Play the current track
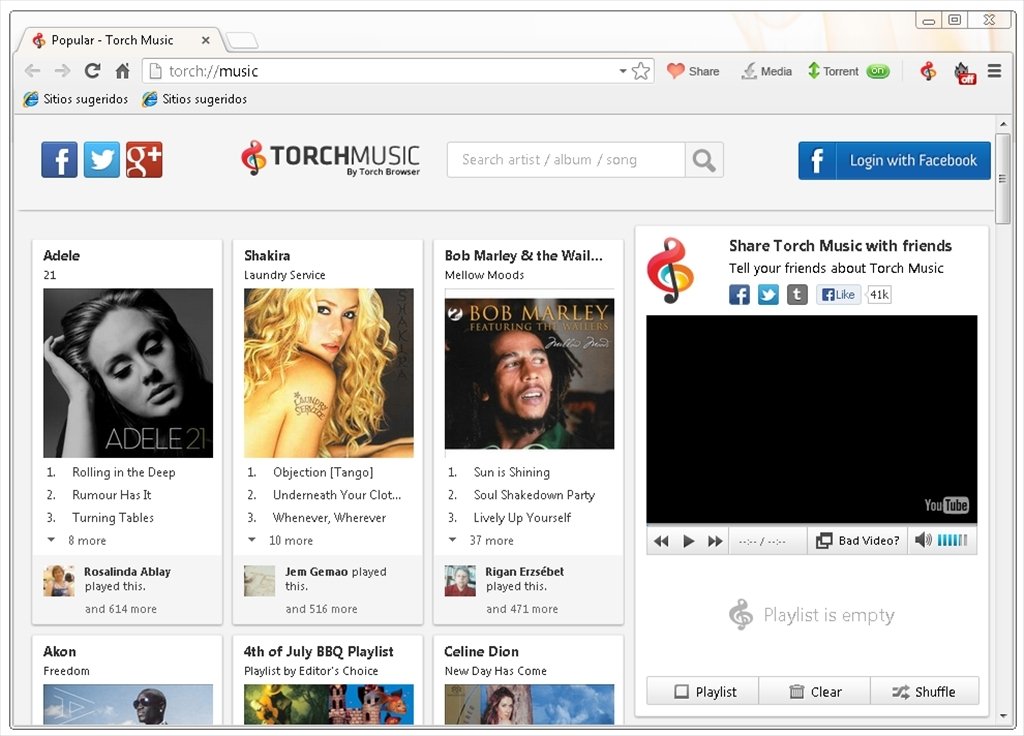 [688, 541]
